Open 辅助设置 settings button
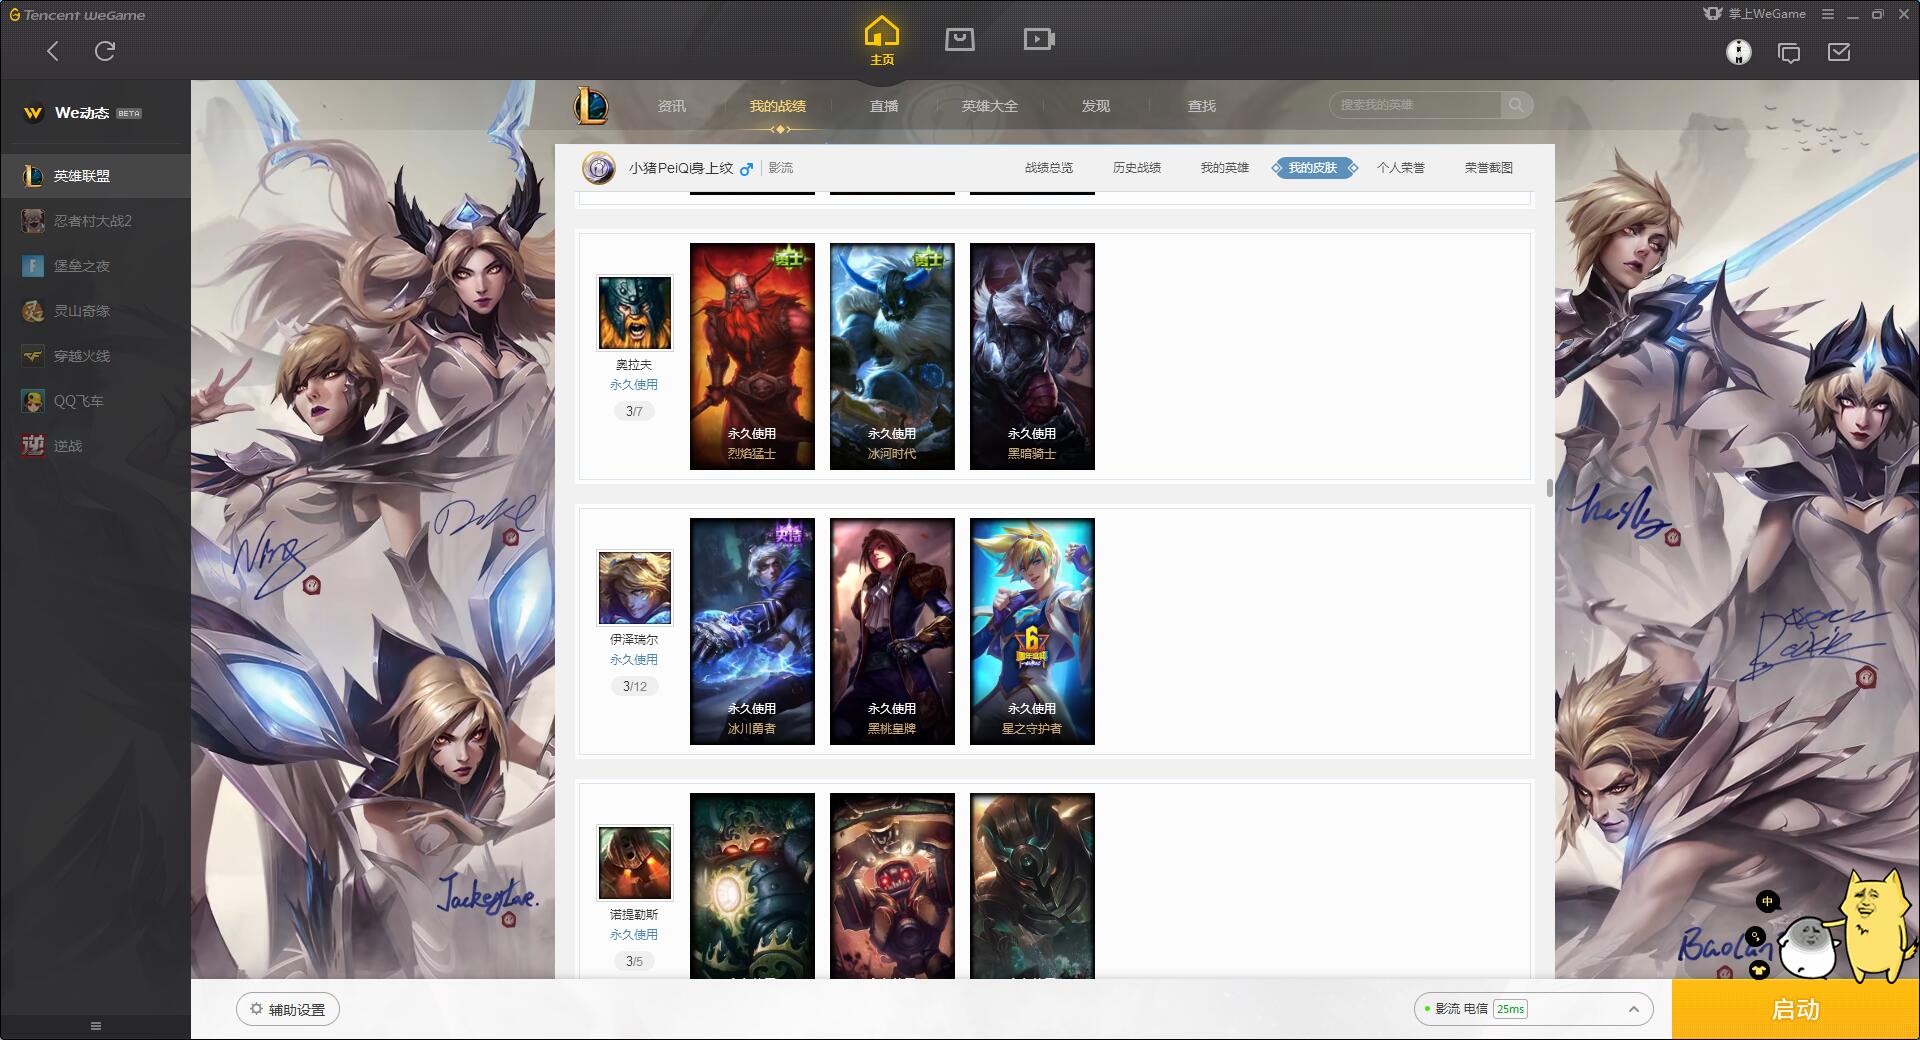The image size is (1920, 1040). point(288,1010)
